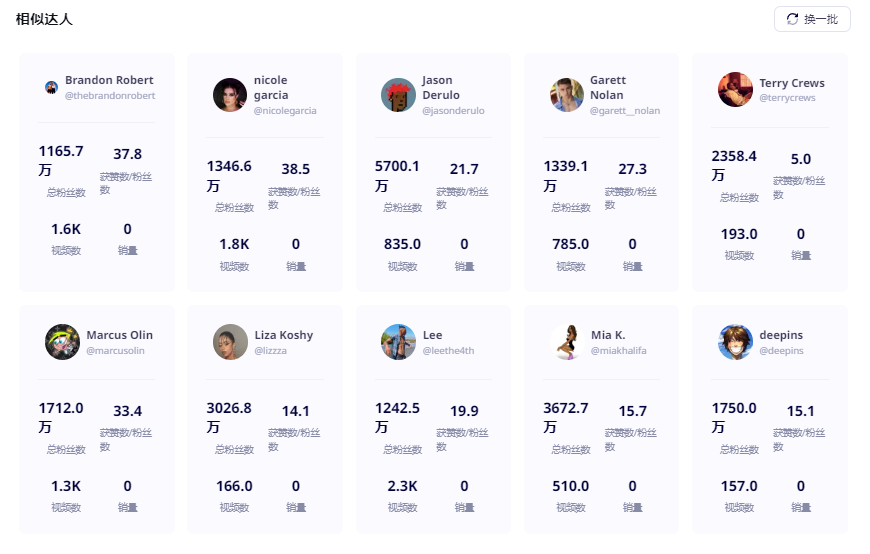The width and height of the screenshot is (870, 554).
Task: Select the @miakhalifa handle link
Action: pyautogui.click(x=619, y=350)
